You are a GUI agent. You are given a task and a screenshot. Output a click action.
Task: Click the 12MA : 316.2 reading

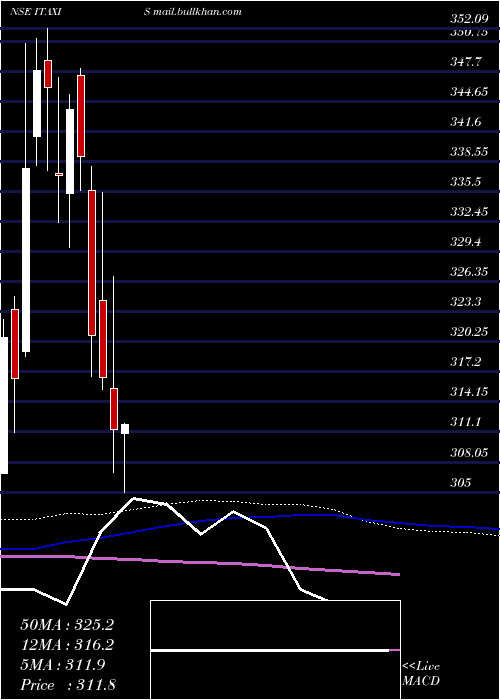[67, 645]
